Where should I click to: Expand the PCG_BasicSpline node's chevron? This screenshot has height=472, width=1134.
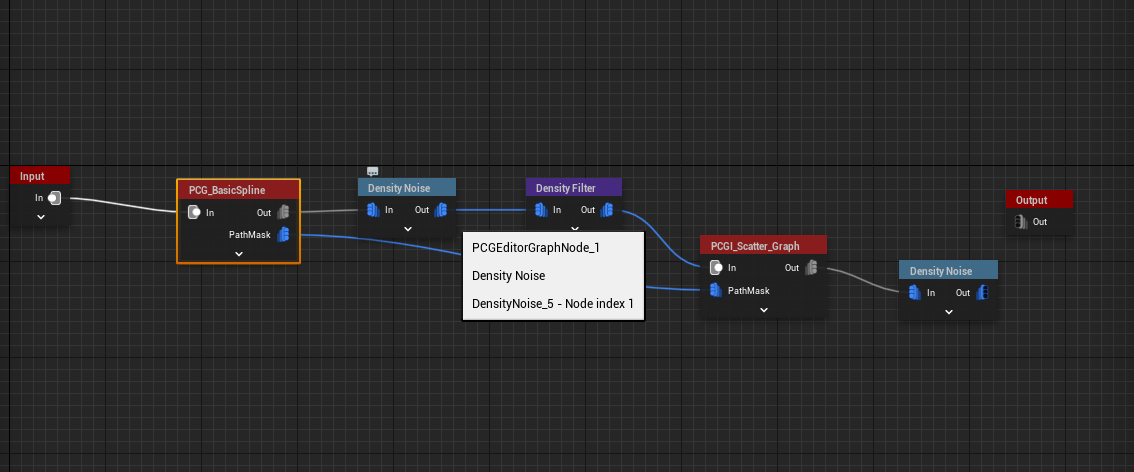coord(239,254)
